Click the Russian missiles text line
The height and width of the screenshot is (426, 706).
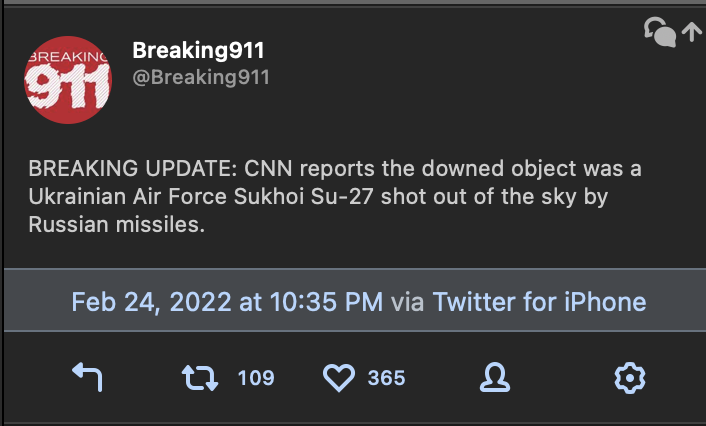click(116, 225)
